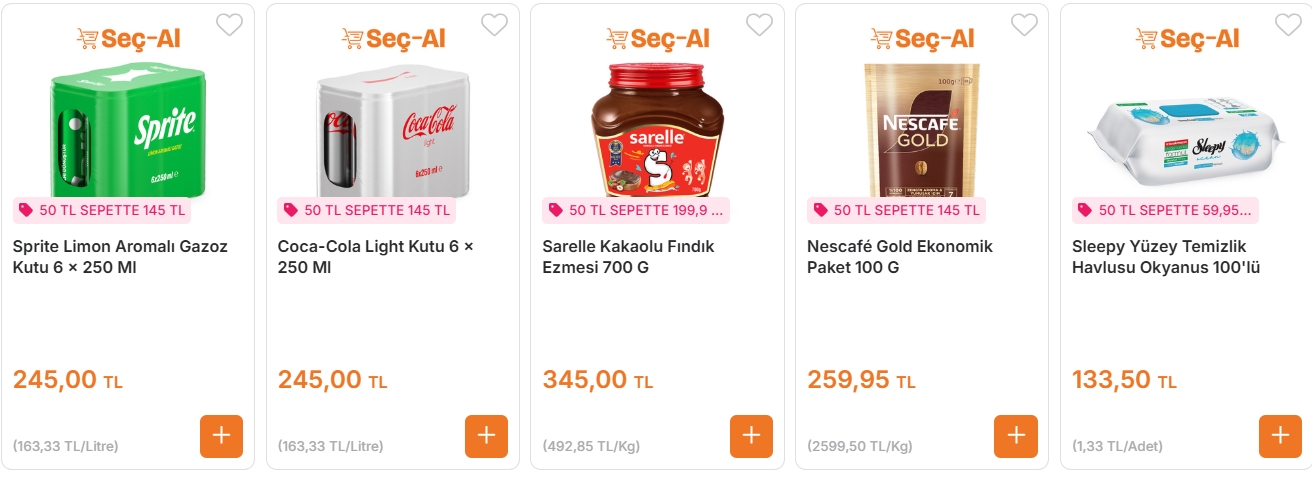The height and width of the screenshot is (477, 1312).
Task: Add Coca-Cola Light 6-pack to cart
Action: 486,436
